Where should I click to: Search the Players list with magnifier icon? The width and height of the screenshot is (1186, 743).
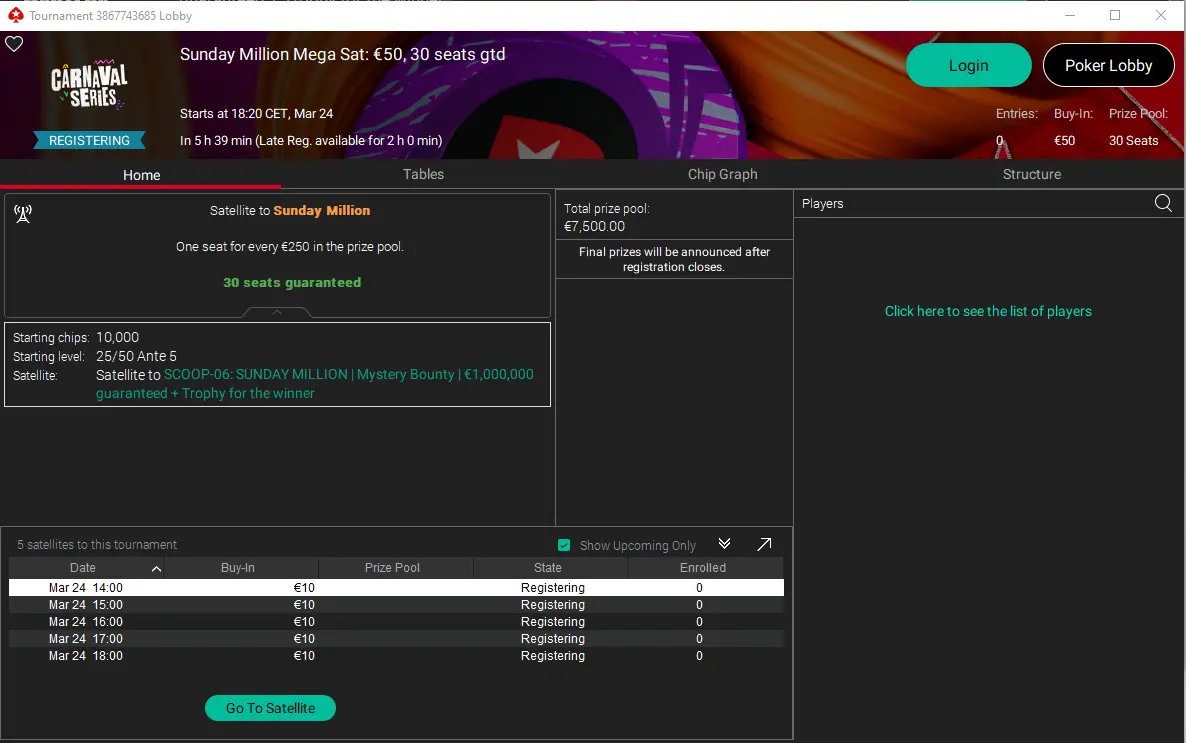pyautogui.click(x=1163, y=203)
